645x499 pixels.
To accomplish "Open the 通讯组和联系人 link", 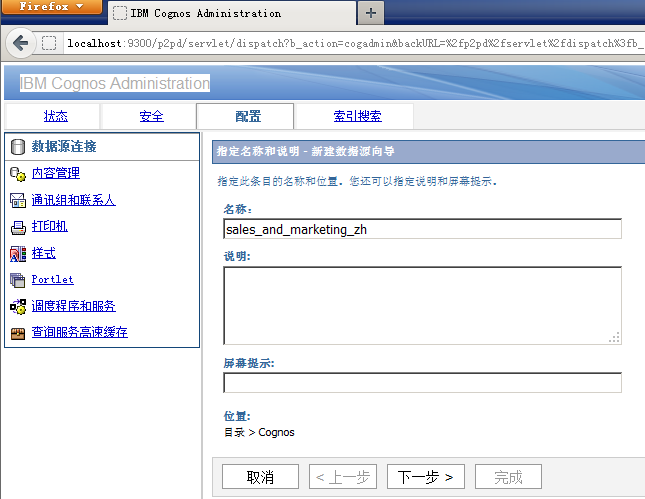I will click(74, 200).
